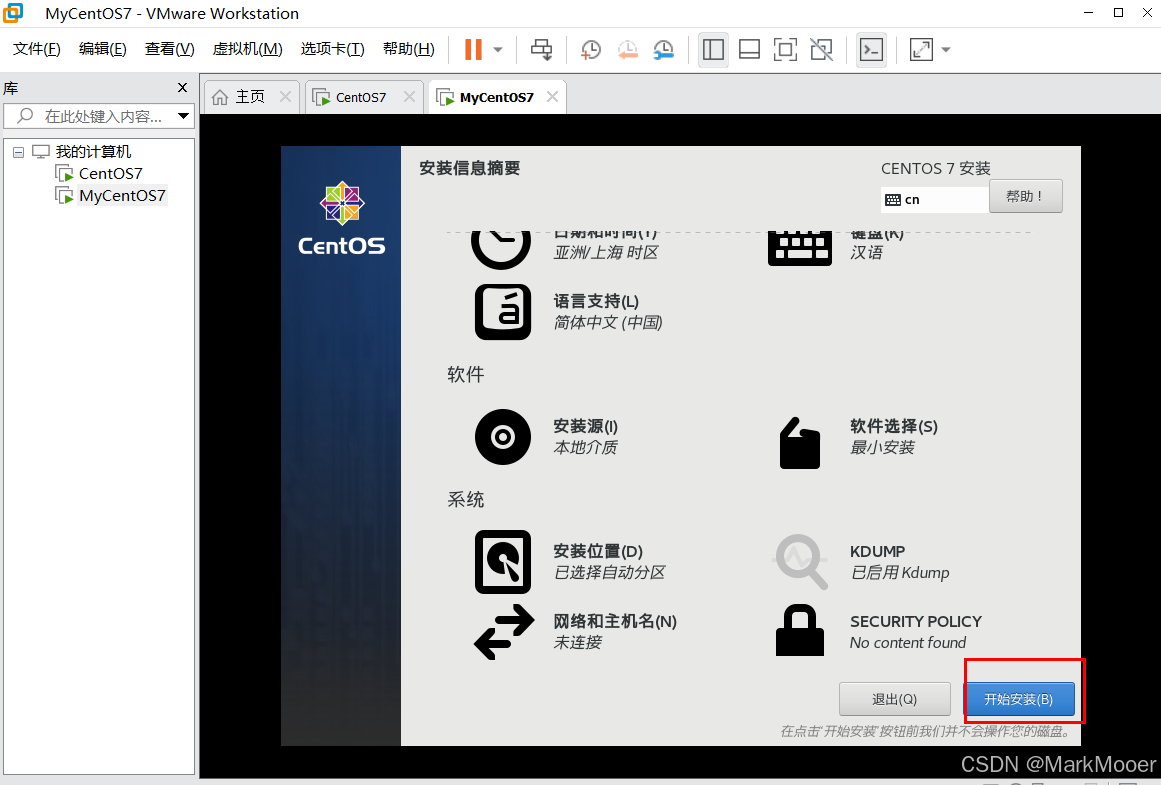This screenshot has width=1161, height=785.
Task: Click the 帮助! button in installer
Action: point(1026,196)
